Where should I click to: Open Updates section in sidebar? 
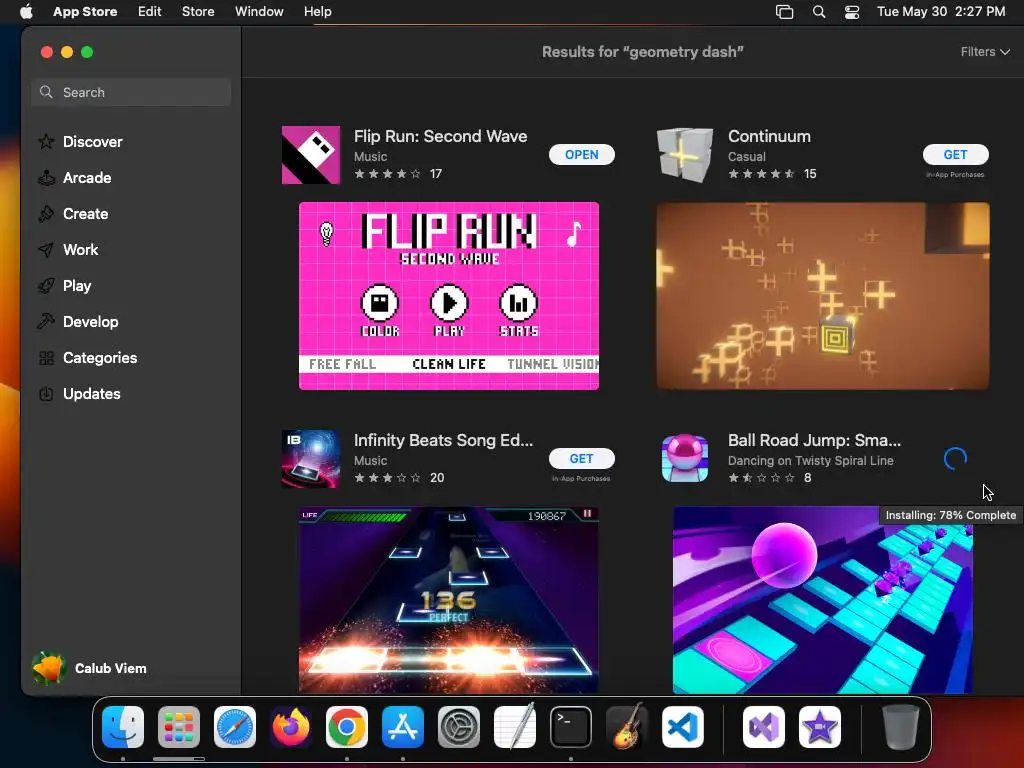91,393
